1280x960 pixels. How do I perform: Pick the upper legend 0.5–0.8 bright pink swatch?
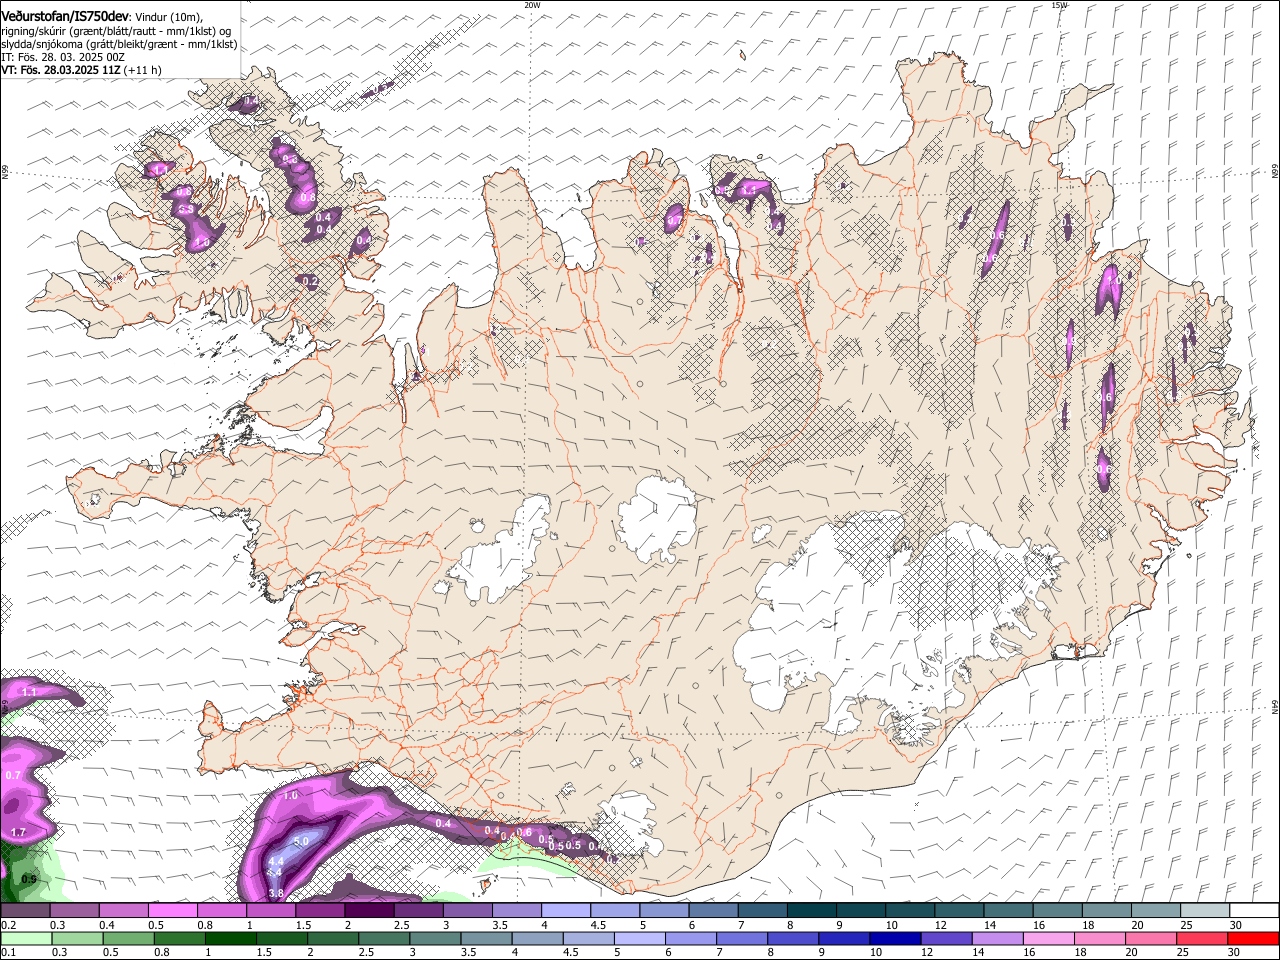point(172,910)
